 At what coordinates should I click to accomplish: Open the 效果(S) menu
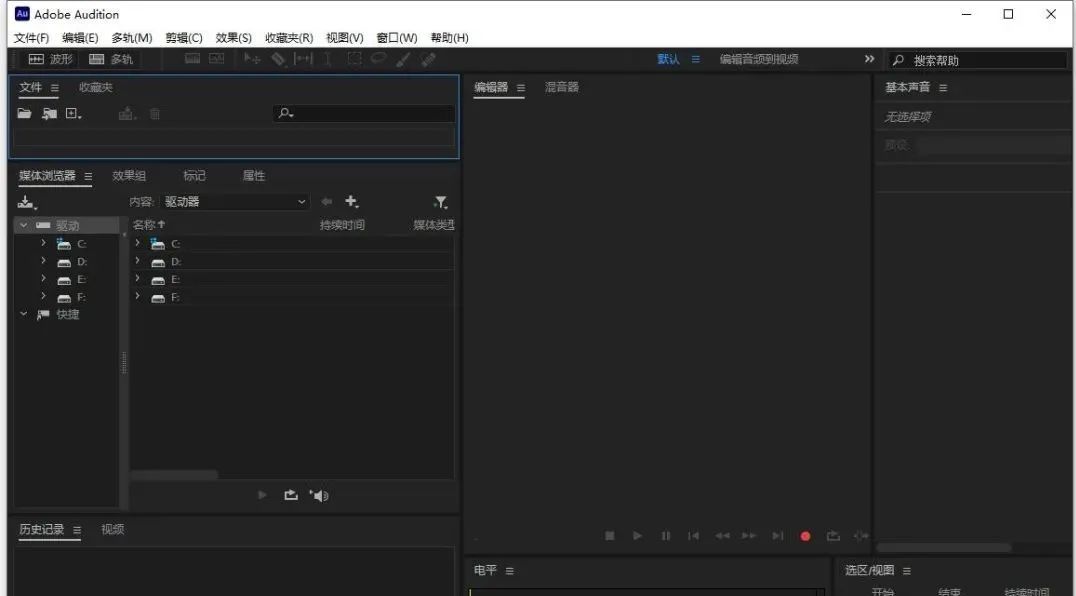(x=235, y=37)
